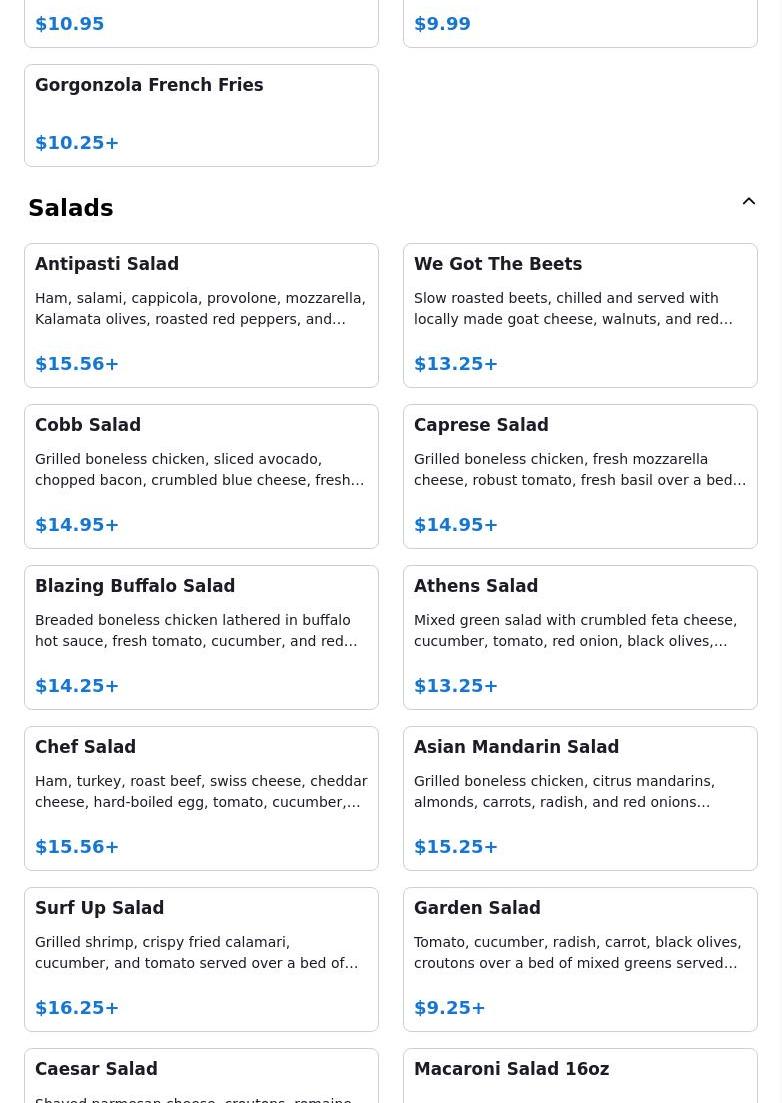Open the Antipasti Salad item
The image size is (782, 1103).
click(x=201, y=315)
